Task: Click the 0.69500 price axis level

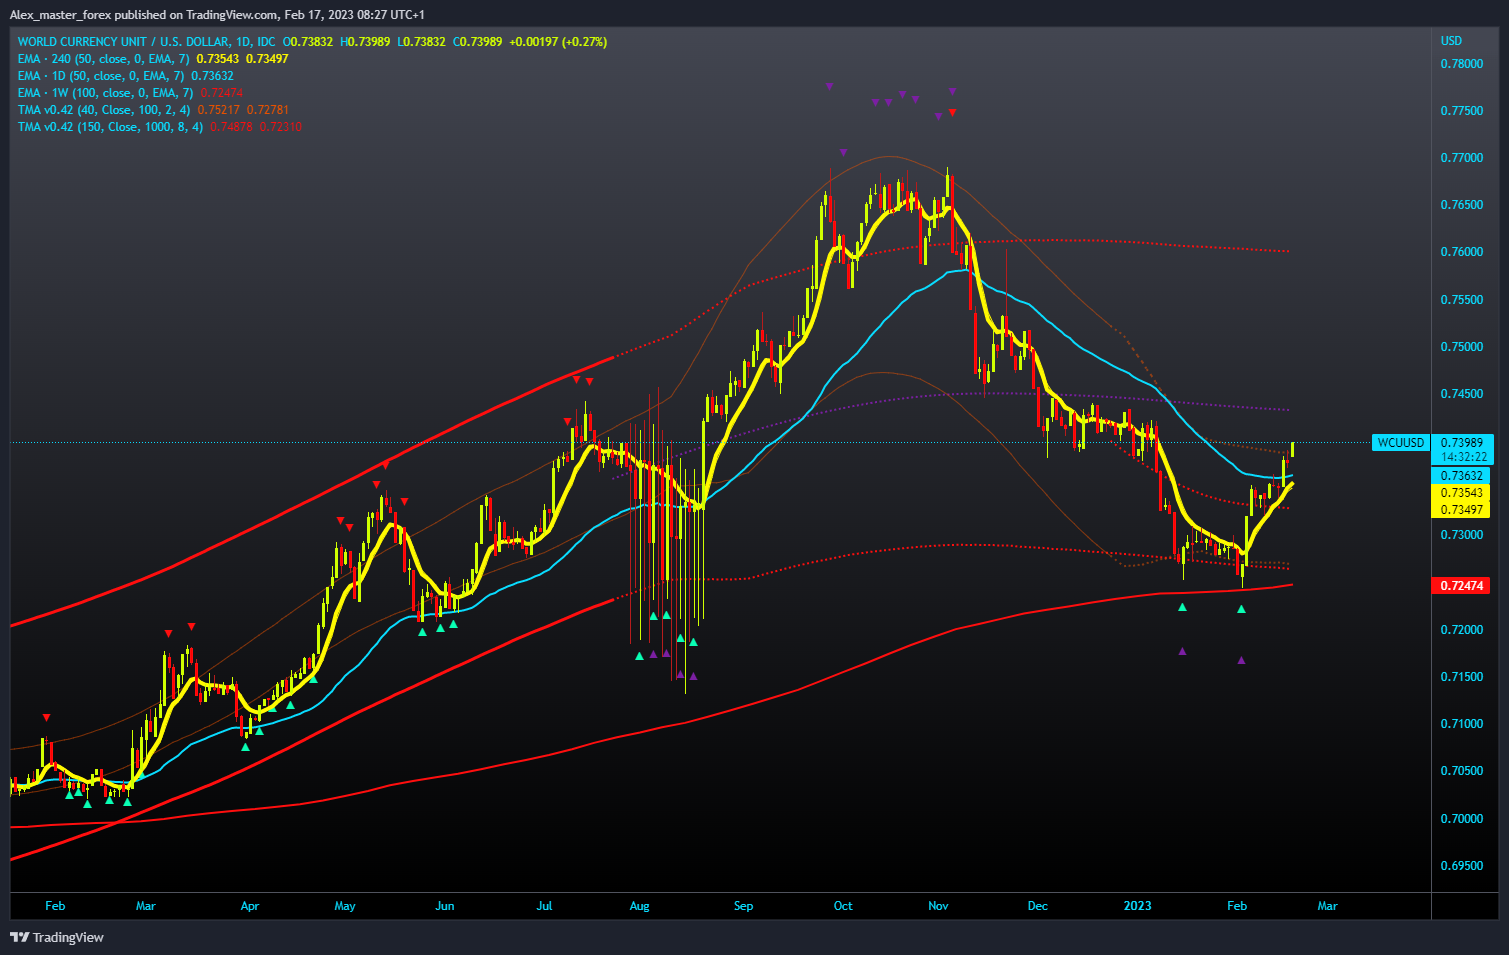Action: click(1462, 866)
